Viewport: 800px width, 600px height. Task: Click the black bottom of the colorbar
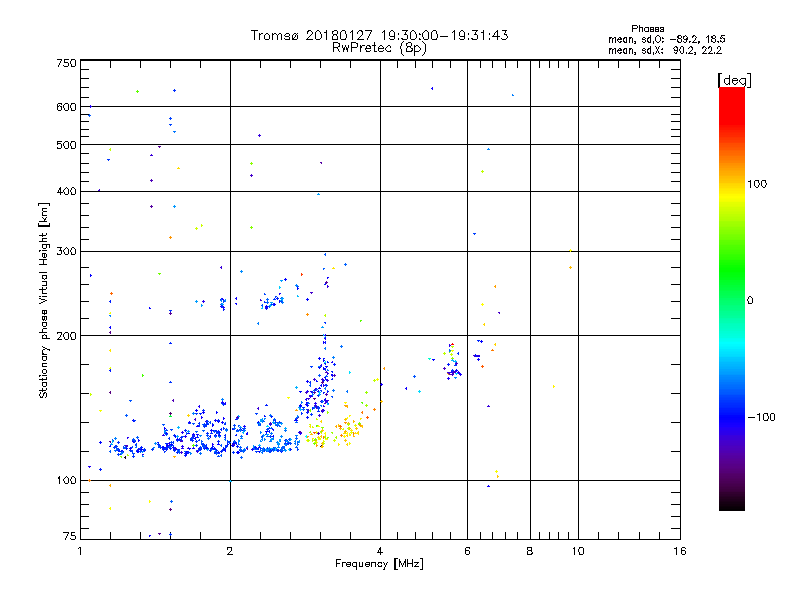(x=732, y=504)
